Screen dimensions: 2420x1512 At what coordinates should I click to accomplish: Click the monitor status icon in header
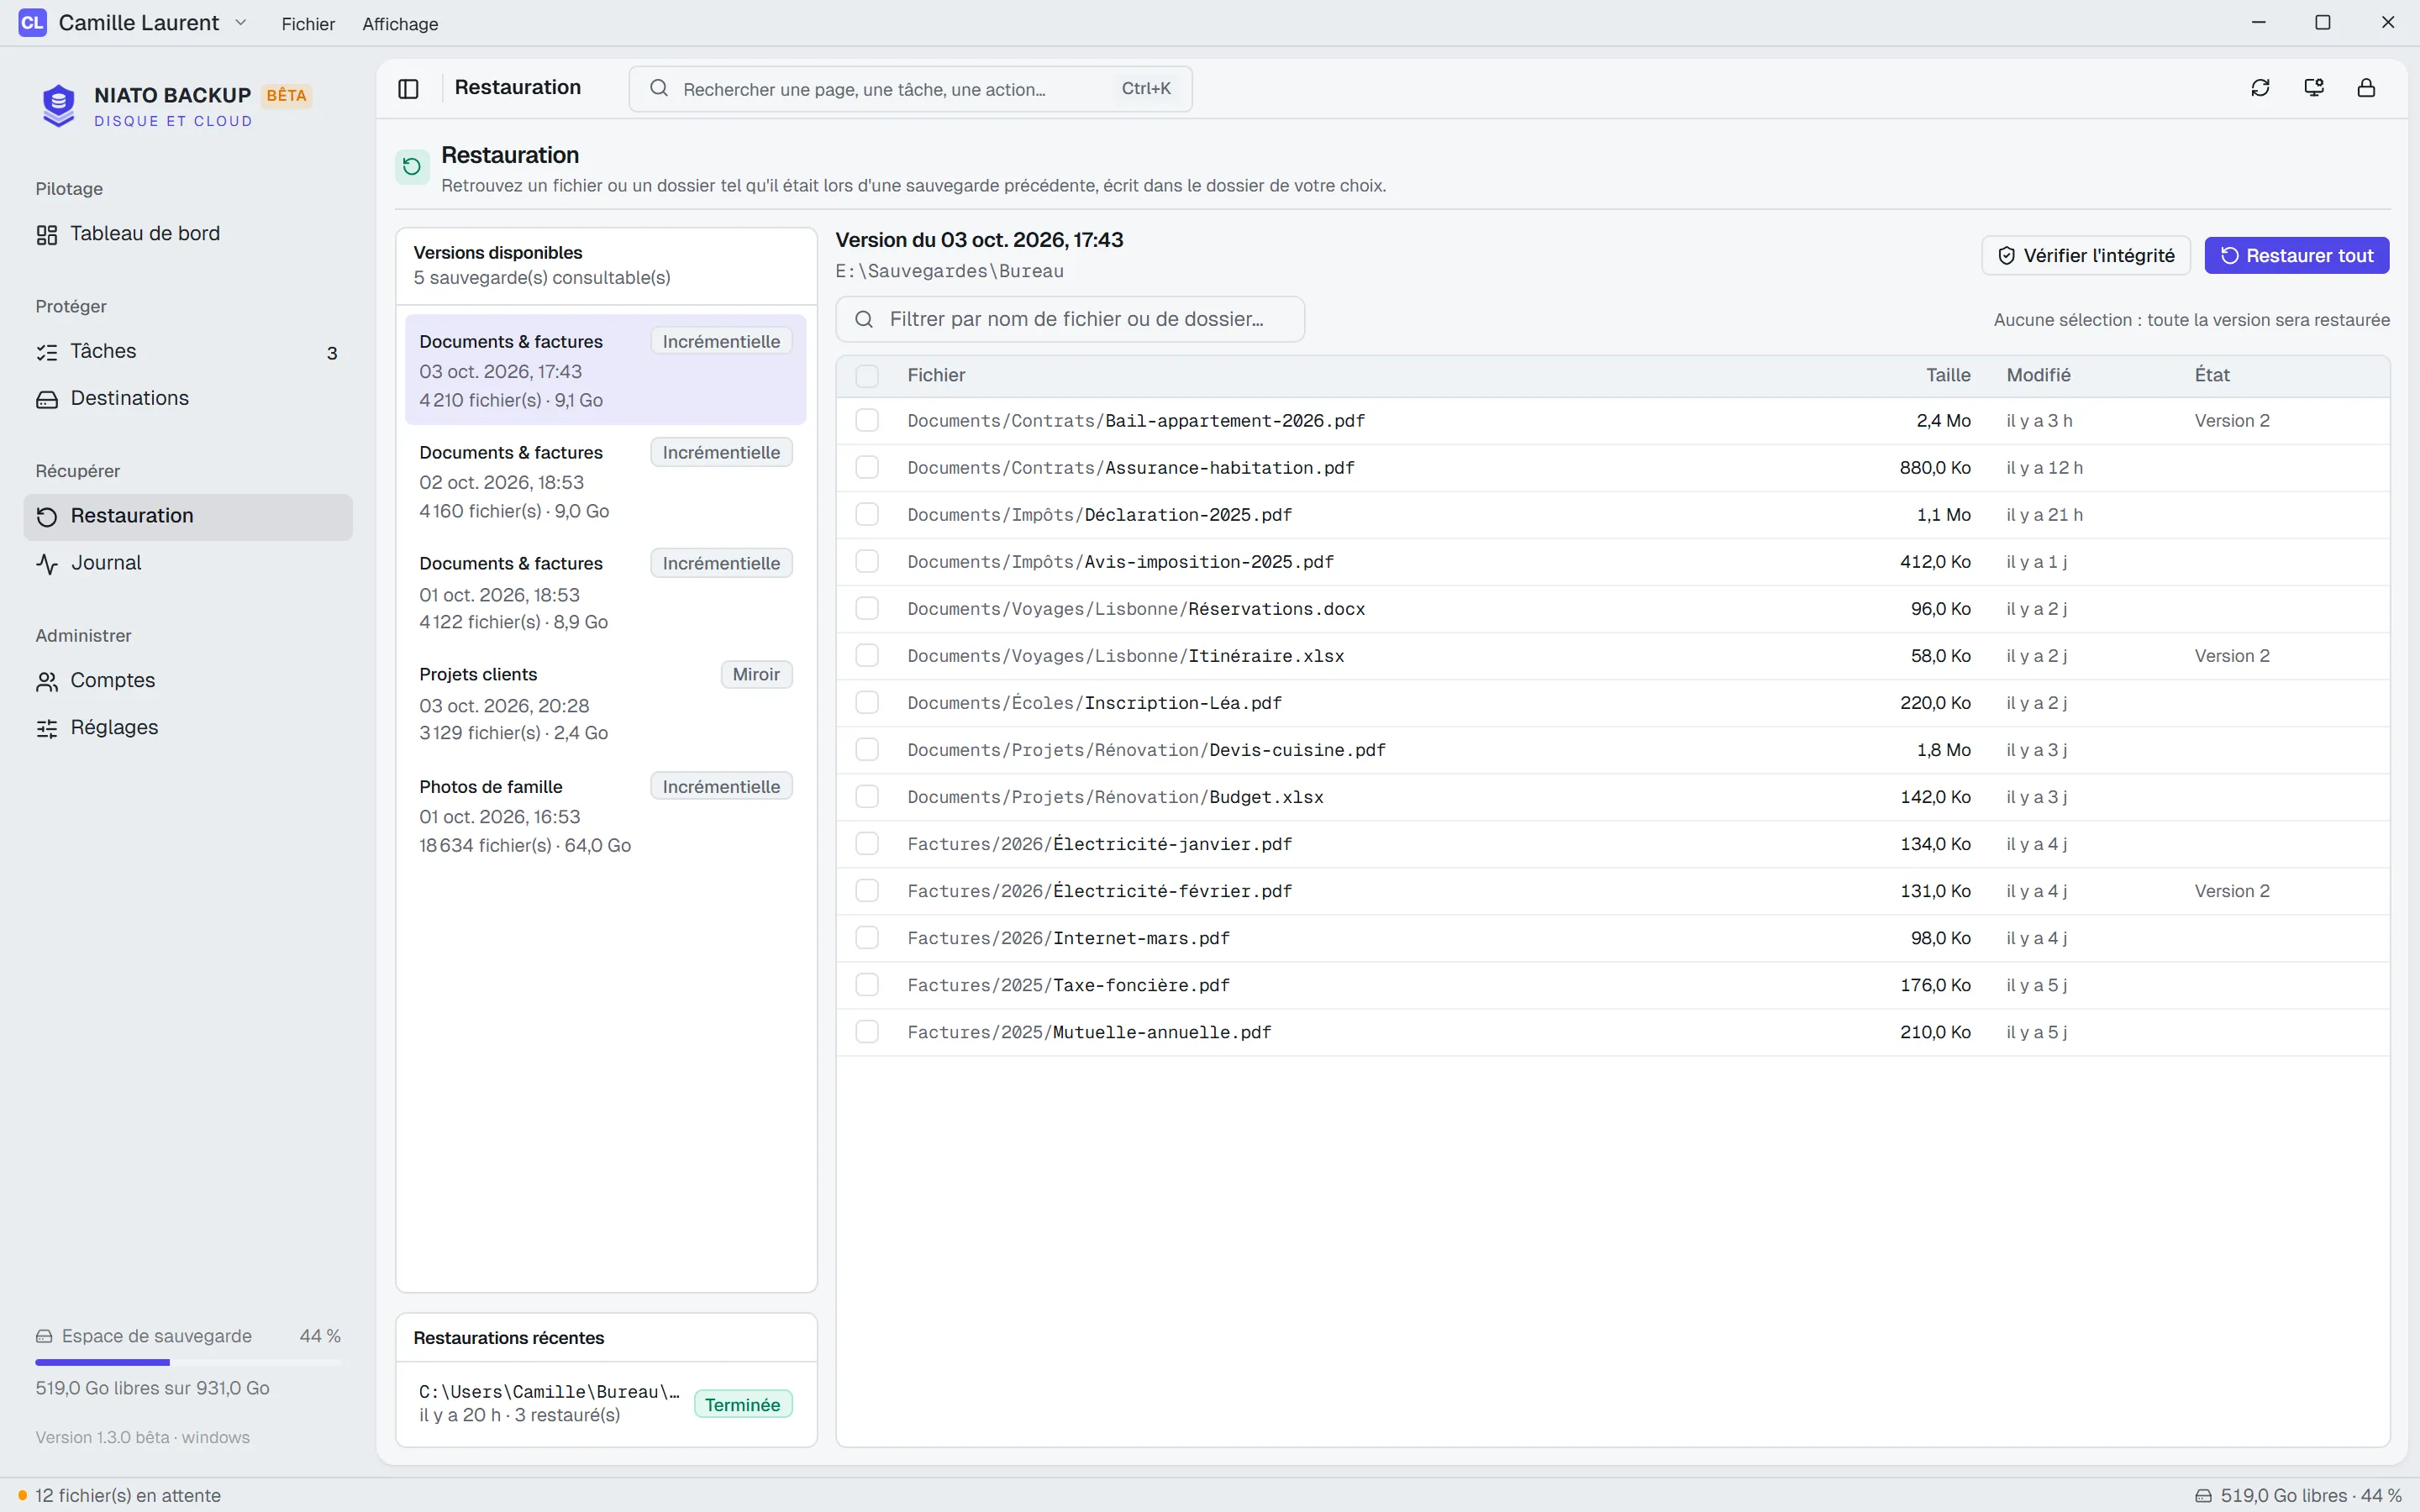pyautogui.click(x=2313, y=88)
